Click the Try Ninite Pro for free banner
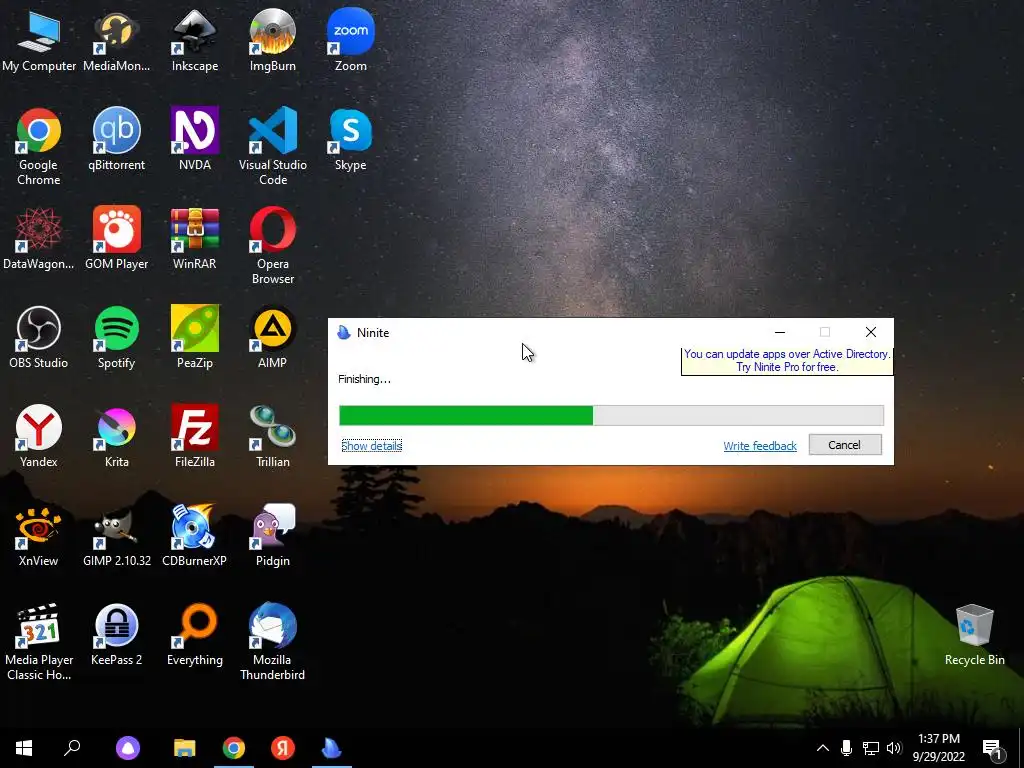Screen dimensions: 1024x768 (786, 360)
